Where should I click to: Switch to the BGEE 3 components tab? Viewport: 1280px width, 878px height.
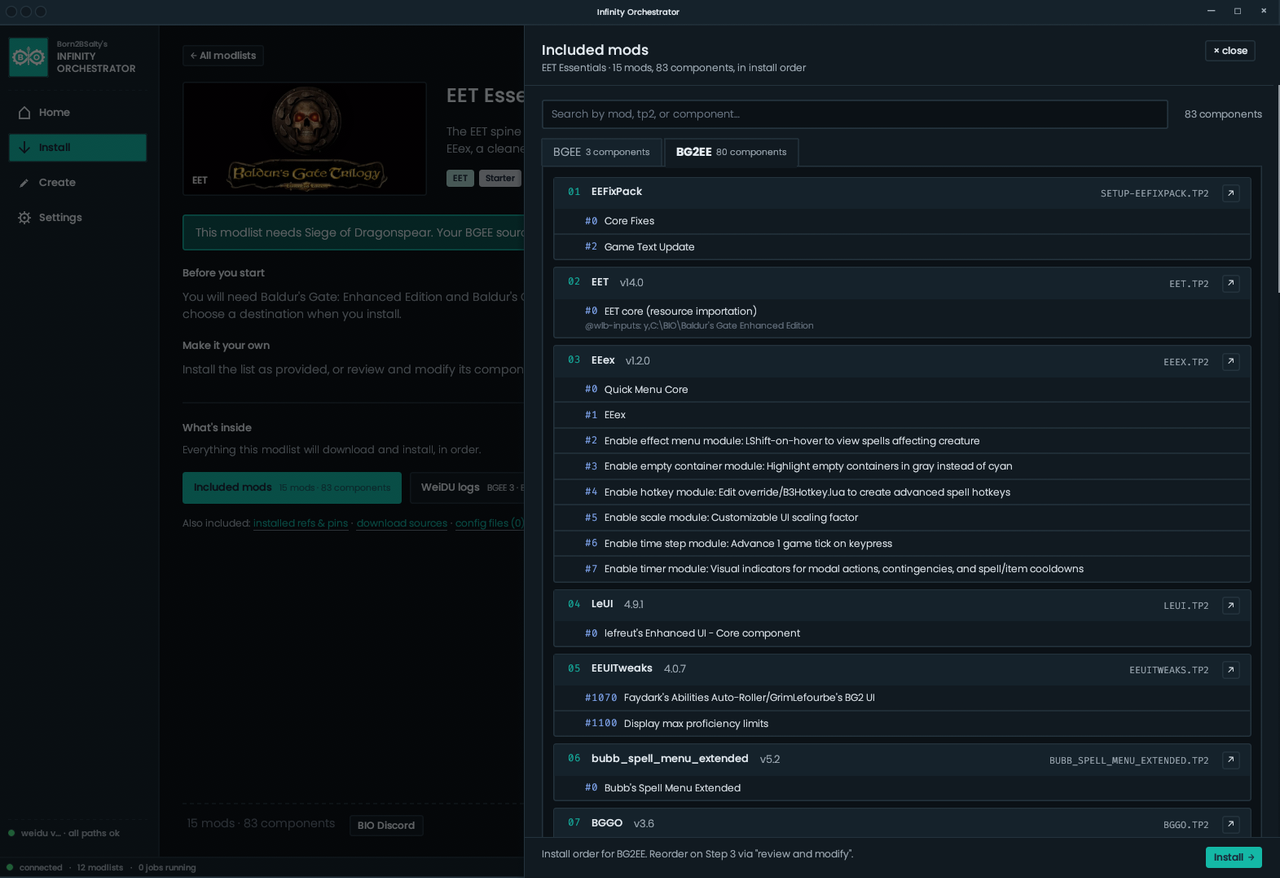(x=601, y=152)
